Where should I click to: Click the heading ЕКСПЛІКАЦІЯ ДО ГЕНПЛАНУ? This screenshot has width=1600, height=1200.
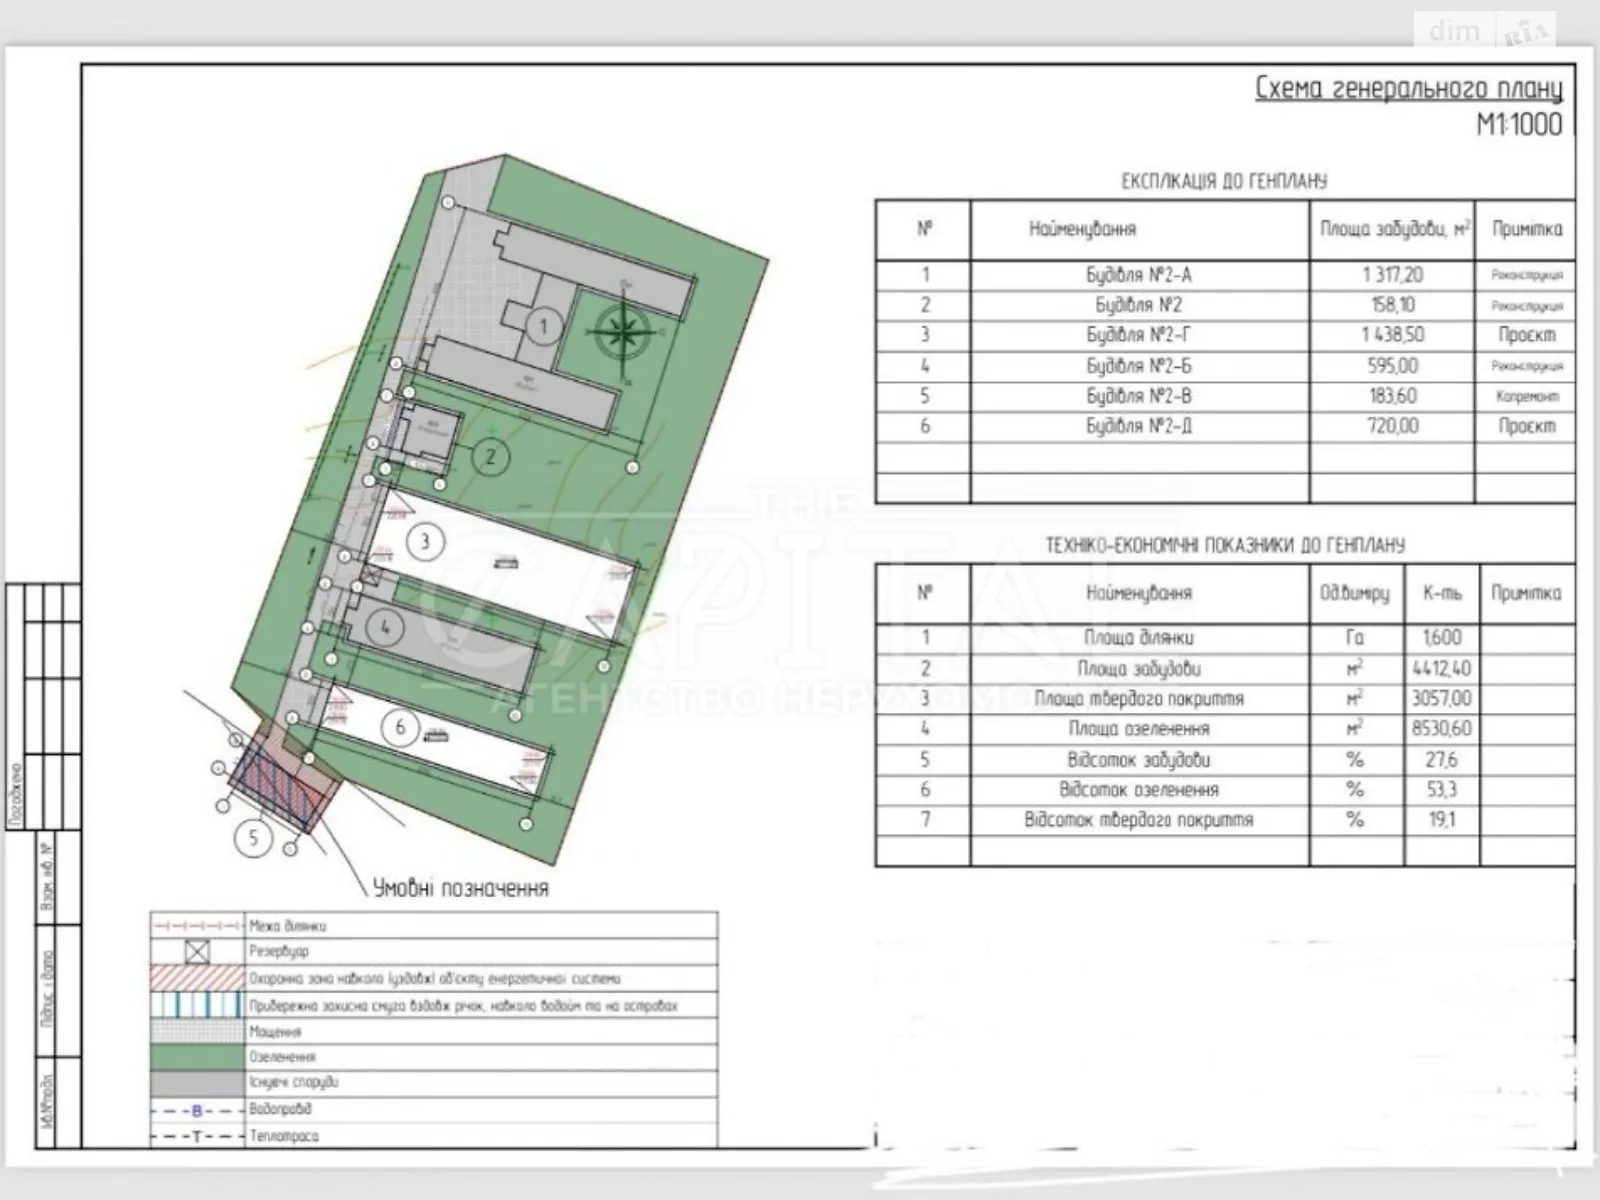pyautogui.click(x=1224, y=181)
